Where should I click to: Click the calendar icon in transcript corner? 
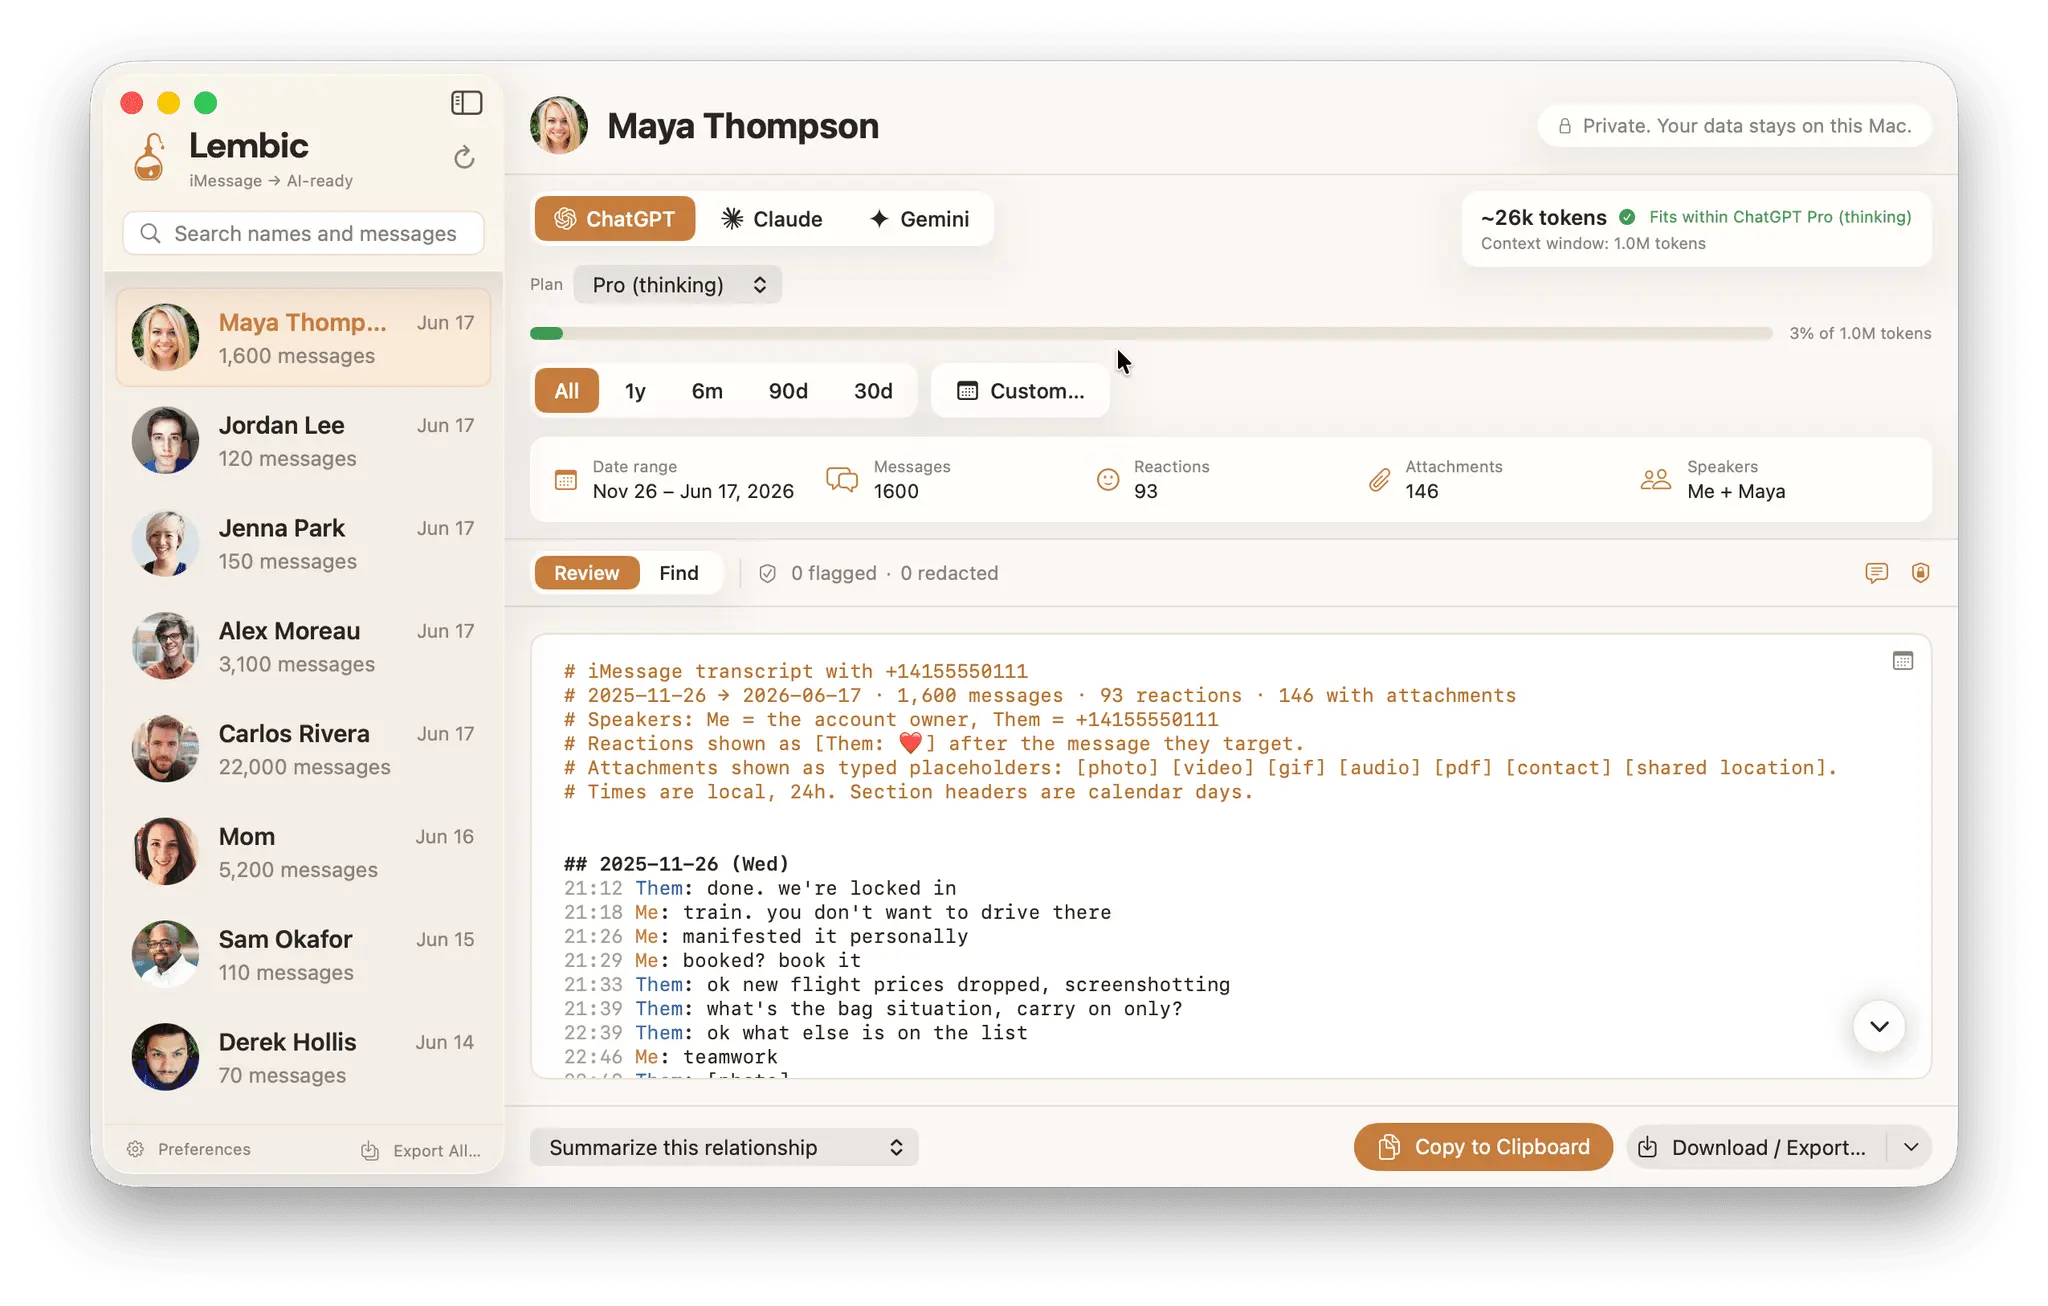click(1902, 661)
